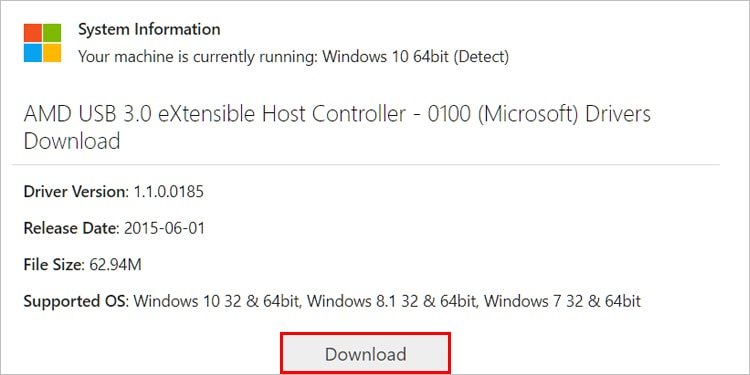Click the red square of Windows logo
This screenshot has height=375, width=750.
coord(33,33)
